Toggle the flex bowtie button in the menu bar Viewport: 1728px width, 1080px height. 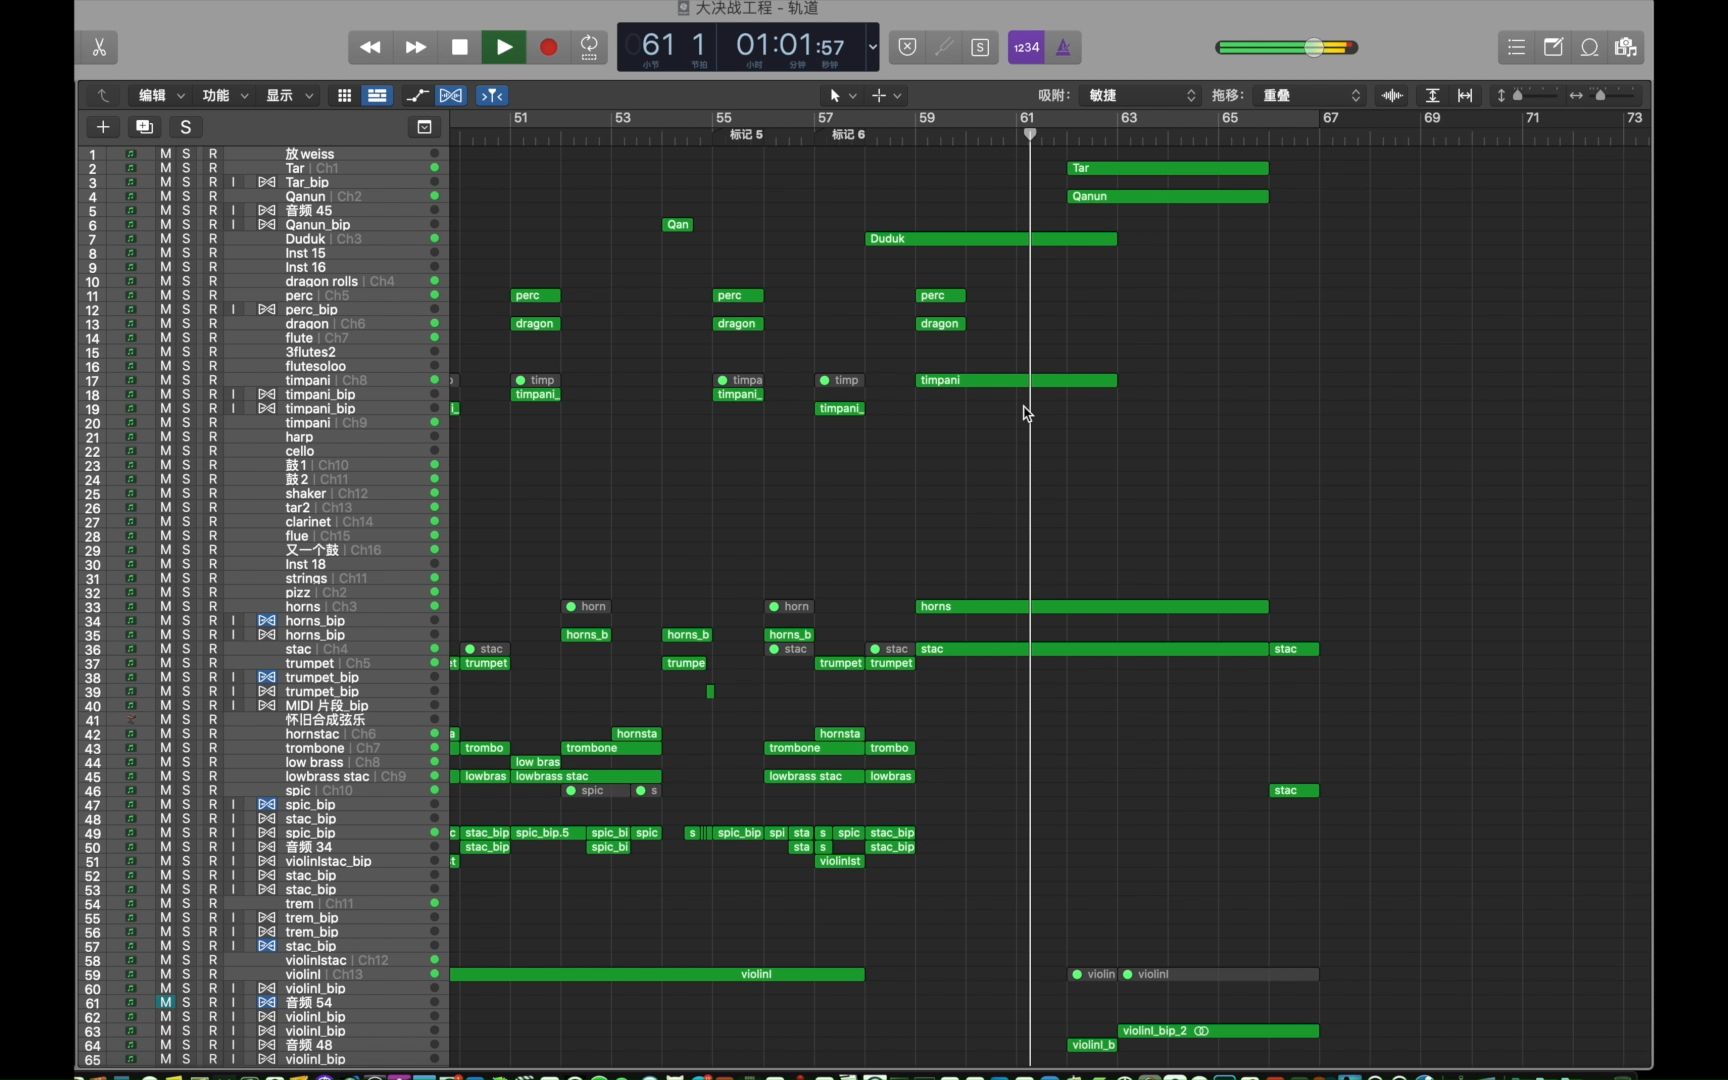451,95
